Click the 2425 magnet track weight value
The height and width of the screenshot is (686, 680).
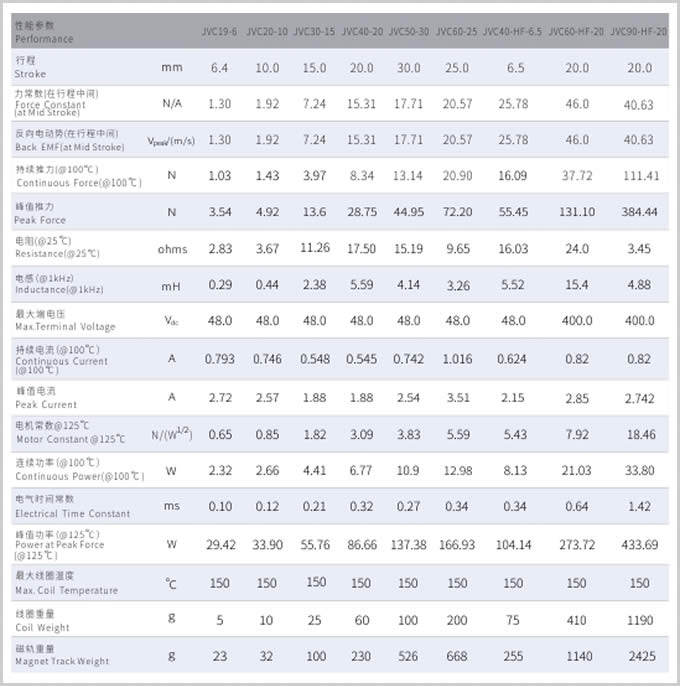click(642, 656)
